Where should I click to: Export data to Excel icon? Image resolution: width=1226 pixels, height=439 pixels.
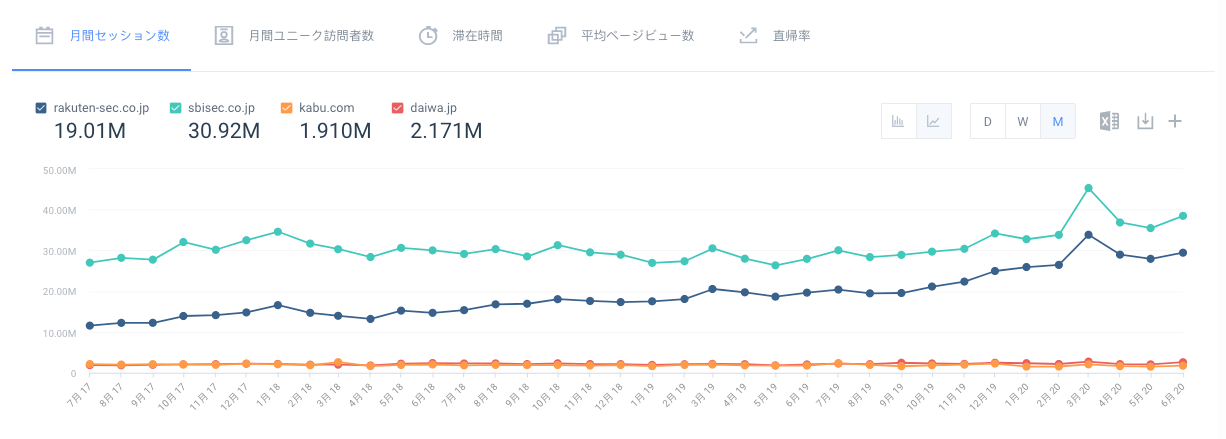tap(1108, 121)
